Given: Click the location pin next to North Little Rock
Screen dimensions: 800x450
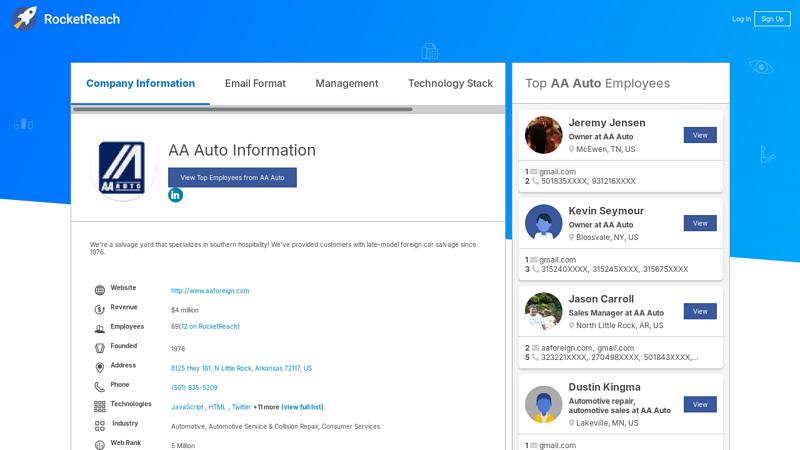Looking at the screenshot, I should click(x=571, y=326).
